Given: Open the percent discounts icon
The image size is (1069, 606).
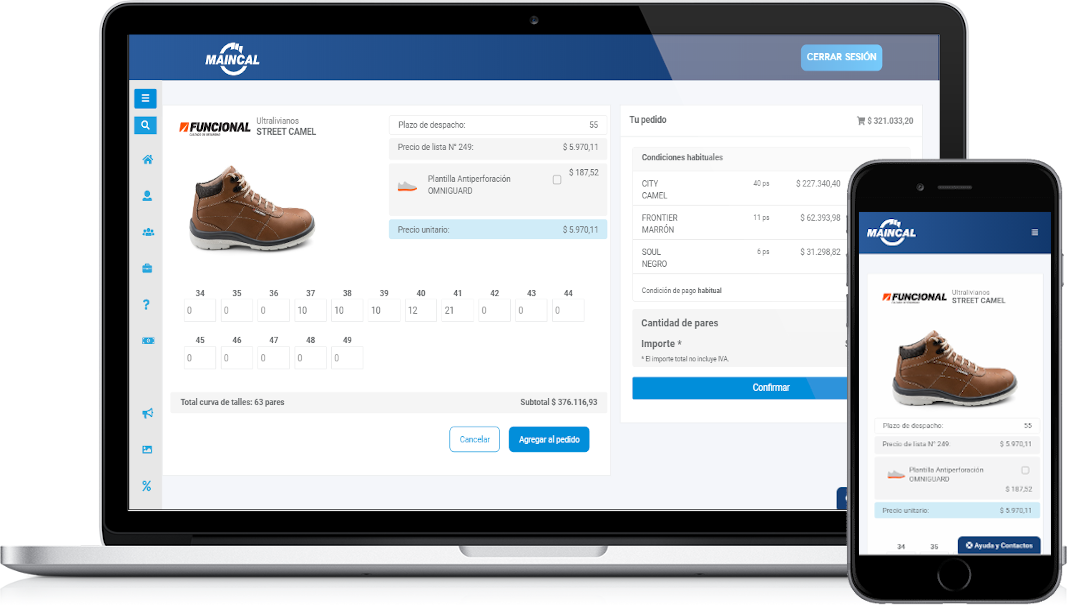Looking at the screenshot, I should (147, 486).
